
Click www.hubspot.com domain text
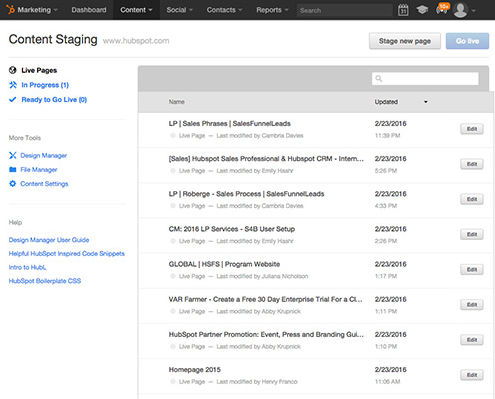(x=136, y=41)
